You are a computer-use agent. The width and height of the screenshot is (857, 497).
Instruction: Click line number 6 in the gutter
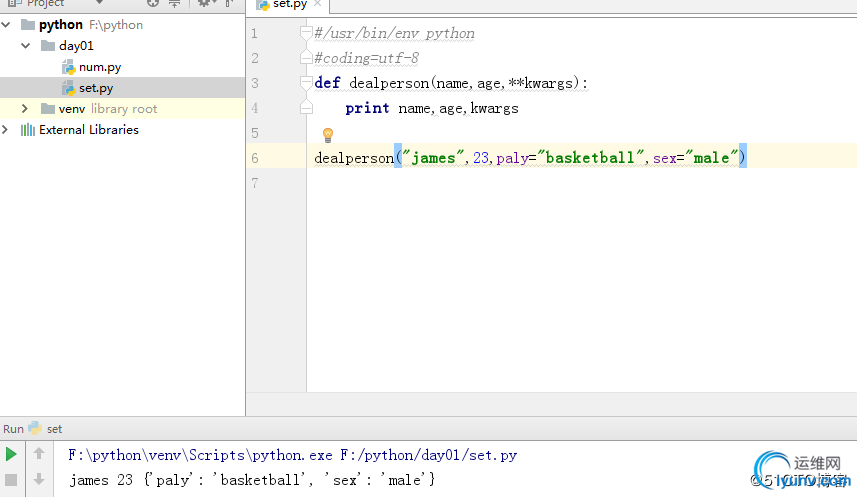(x=255, y=158)
